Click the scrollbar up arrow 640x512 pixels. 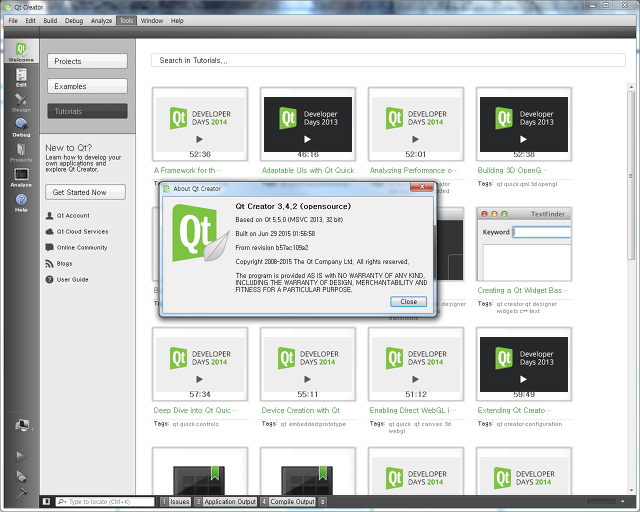(x=631, y=87)
